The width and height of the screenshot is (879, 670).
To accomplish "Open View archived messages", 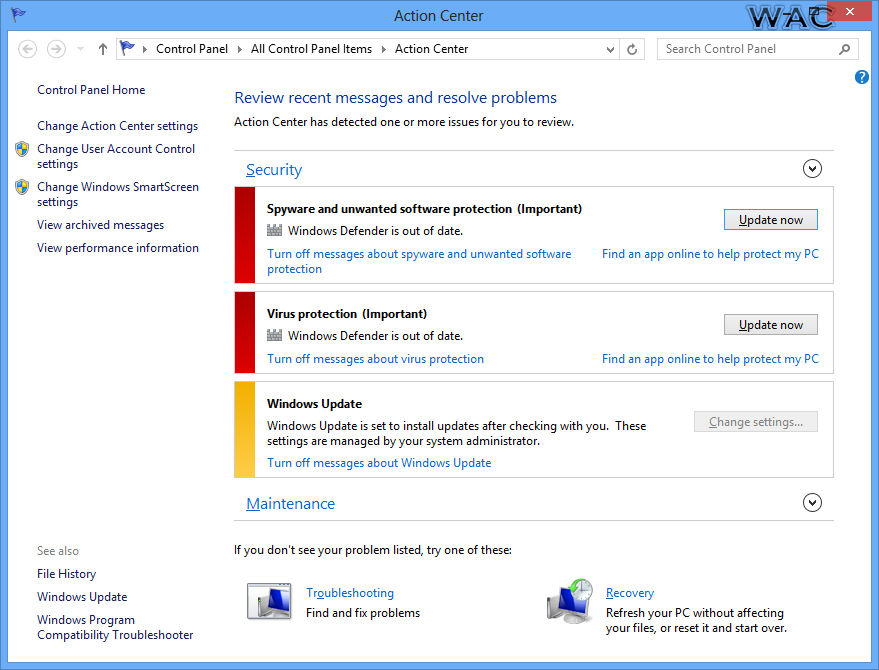I will click(x=100, y=225).
